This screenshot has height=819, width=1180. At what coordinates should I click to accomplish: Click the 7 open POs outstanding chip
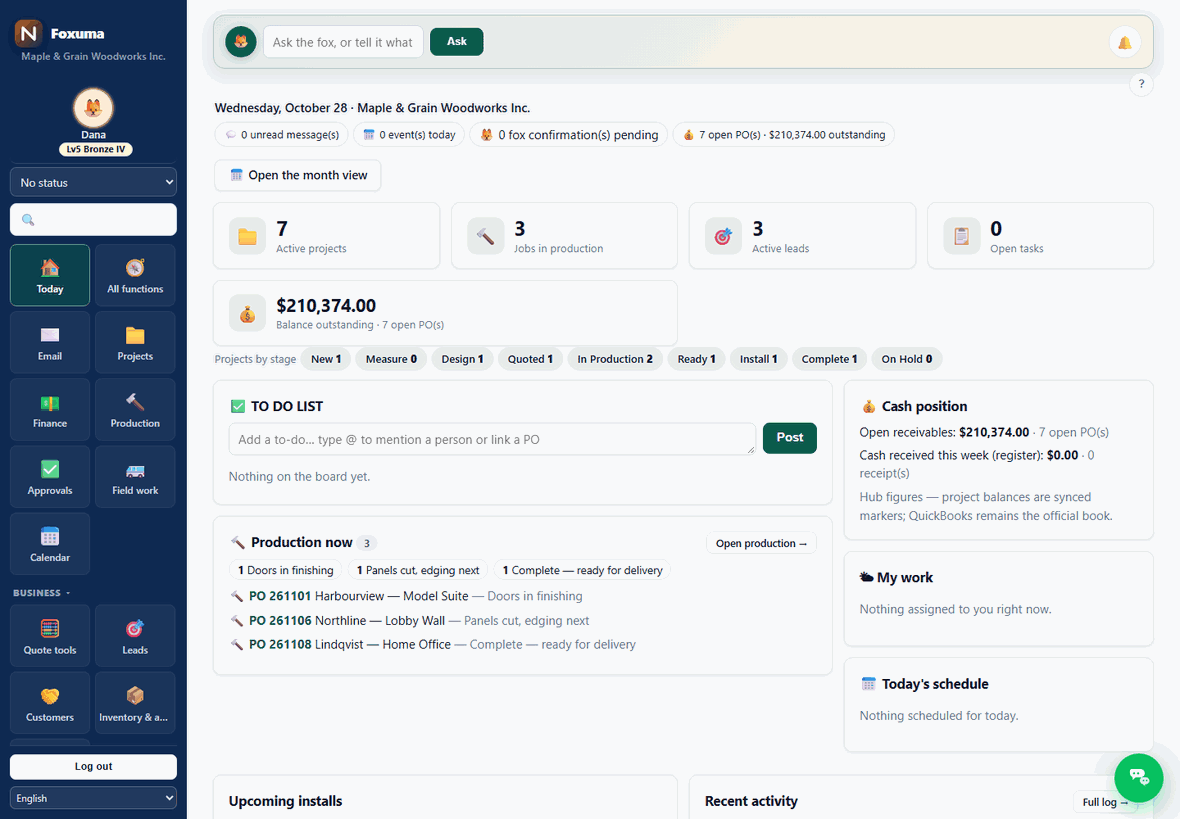[x=783, y=135]
